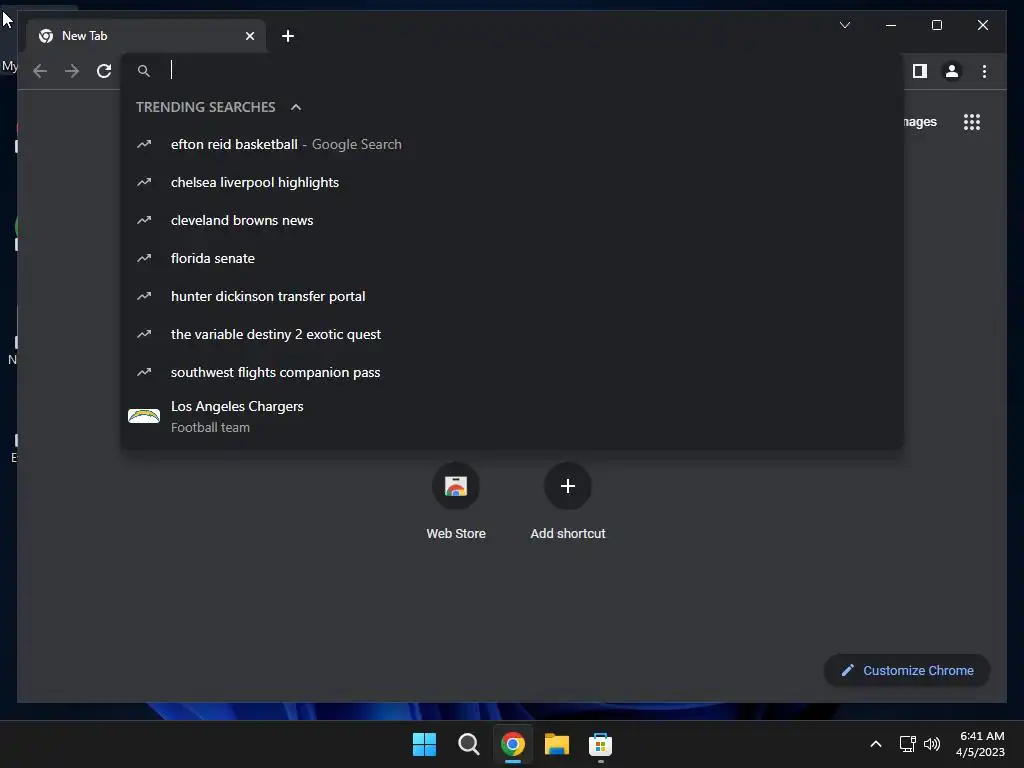This screenshot has width=1024, height=768.
Task: Close the New Tab tab
Action: tap(249, 36)
